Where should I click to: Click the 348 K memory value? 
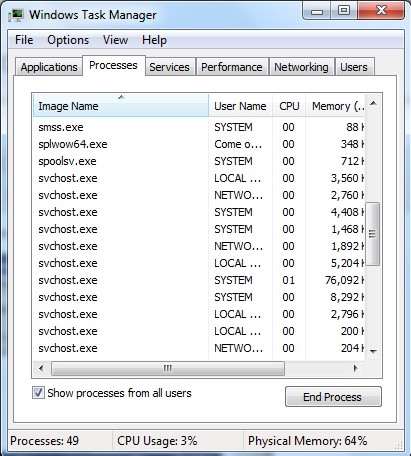pos(352,144)
